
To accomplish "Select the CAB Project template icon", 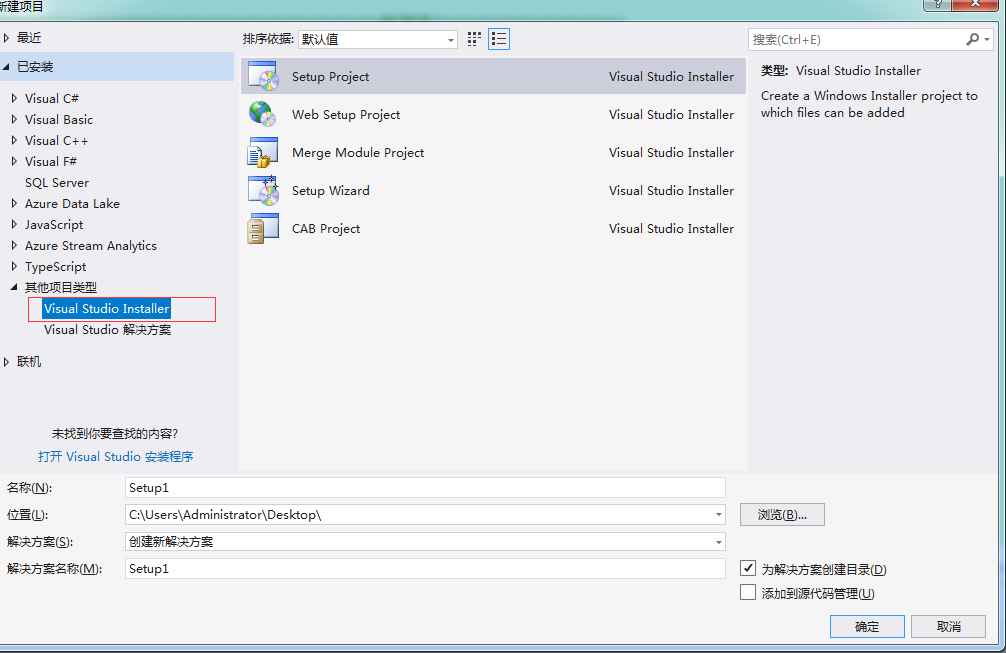I will (x=264, y=228).
